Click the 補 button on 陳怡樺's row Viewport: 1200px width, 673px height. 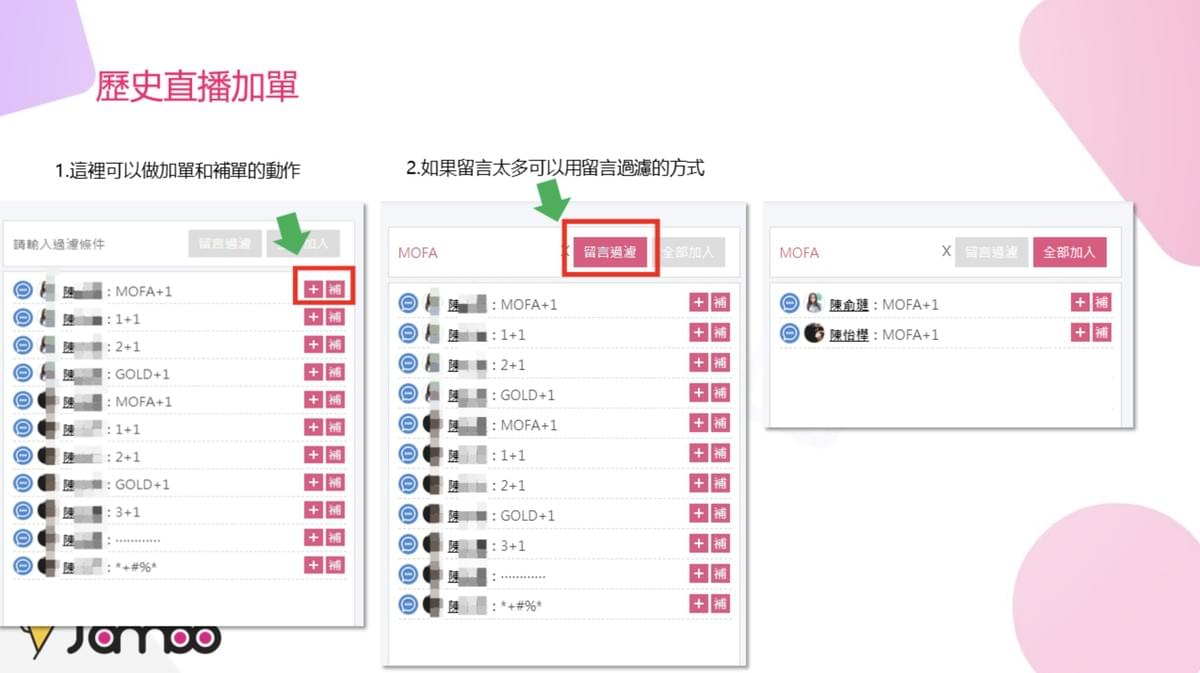1101,332
